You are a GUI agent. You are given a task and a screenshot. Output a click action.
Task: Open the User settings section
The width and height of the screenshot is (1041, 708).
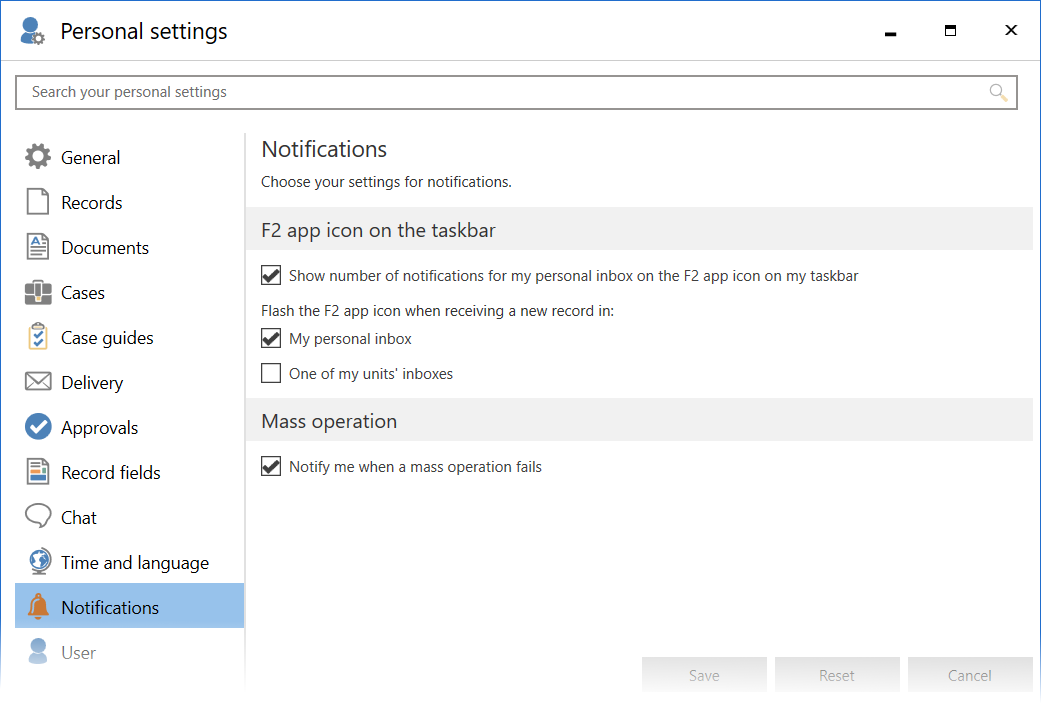coord(129,652)
